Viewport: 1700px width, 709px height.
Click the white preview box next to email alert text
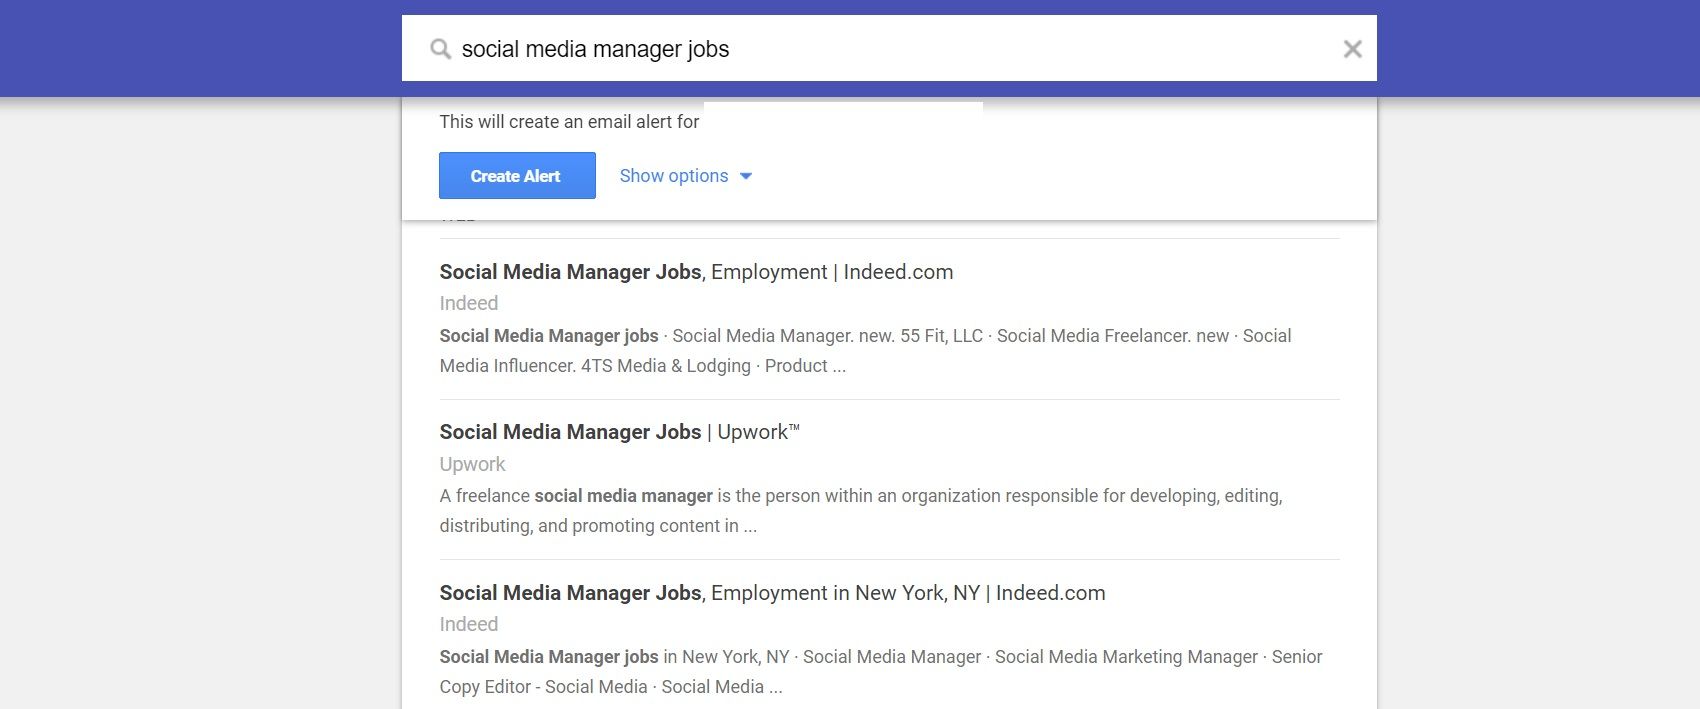tap(845, 106)
